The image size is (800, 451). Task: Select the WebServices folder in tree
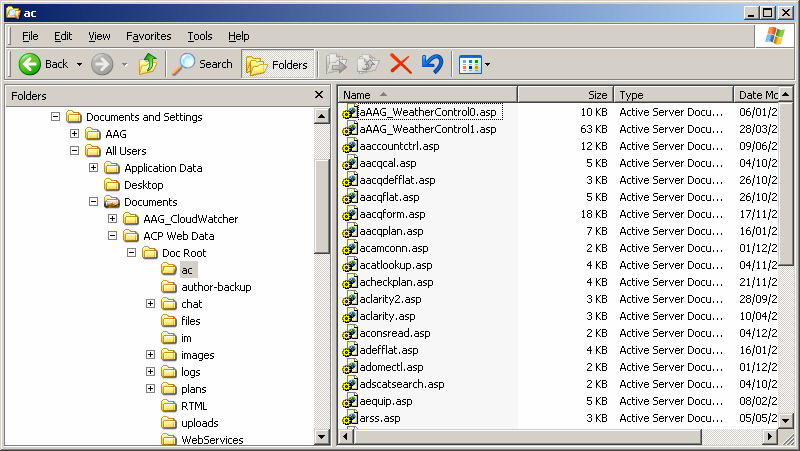pyautogui.click(x=212, y=440)
